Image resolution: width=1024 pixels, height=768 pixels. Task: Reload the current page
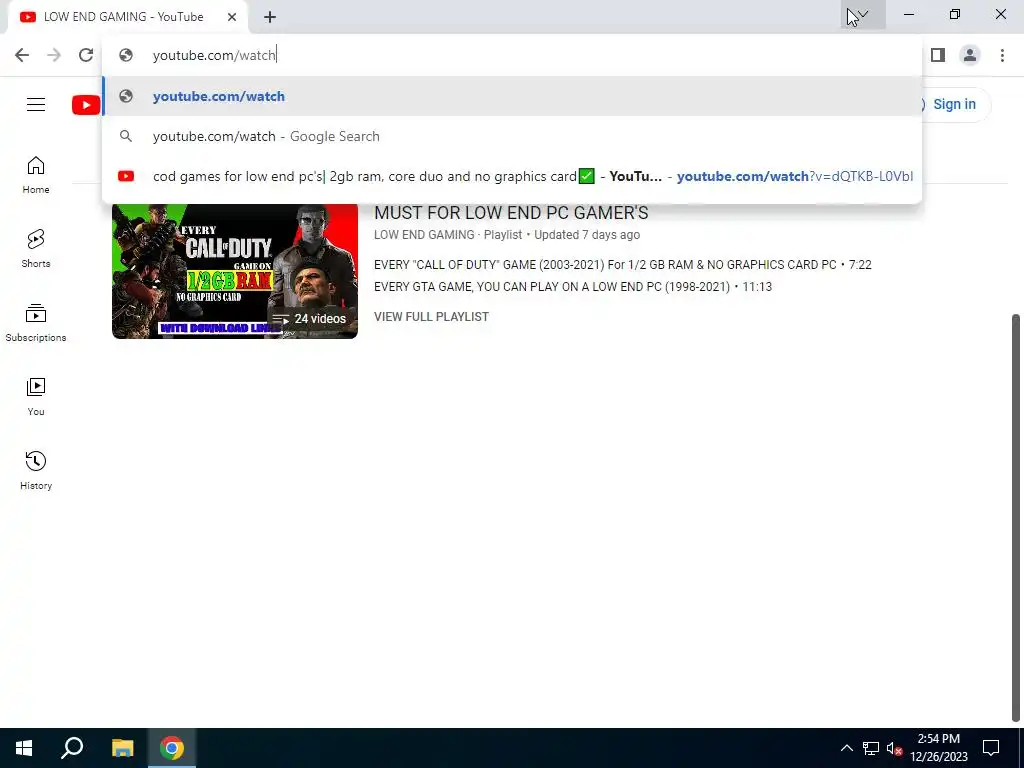coord(86,55)
